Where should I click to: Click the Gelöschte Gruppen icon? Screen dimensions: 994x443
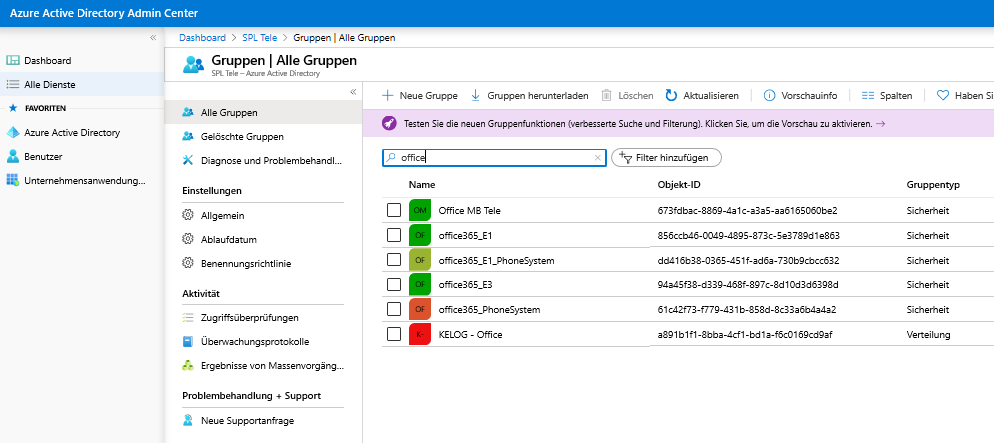pyautogui.click(x=188, y=136)
